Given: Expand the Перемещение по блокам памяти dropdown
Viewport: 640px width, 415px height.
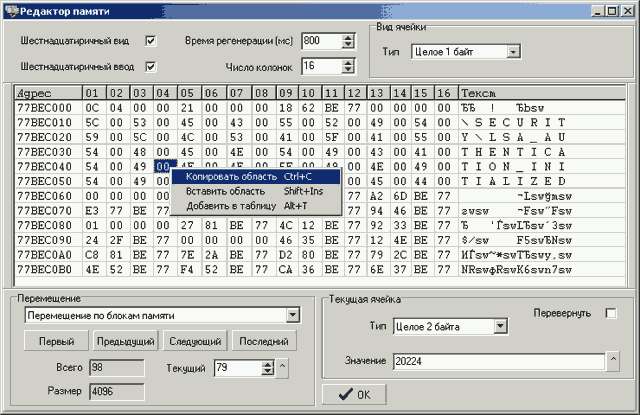Looking at the screenshot, I should (x=292, y=316).
